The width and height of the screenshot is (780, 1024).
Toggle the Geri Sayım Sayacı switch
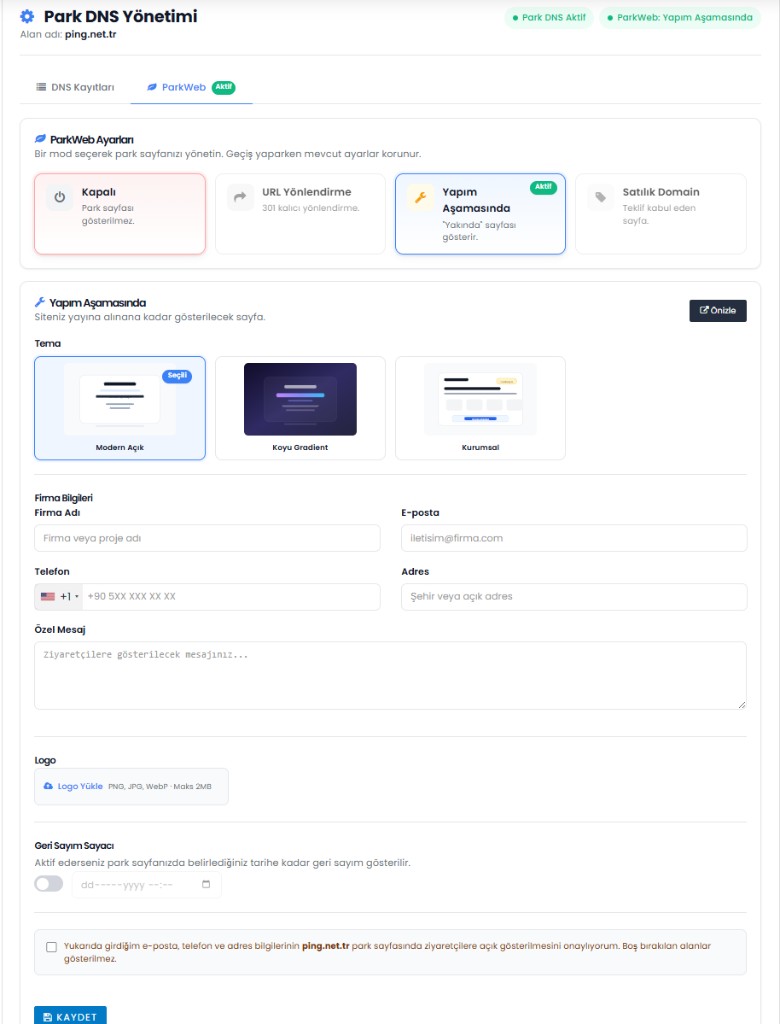click(x=49, y=884)
